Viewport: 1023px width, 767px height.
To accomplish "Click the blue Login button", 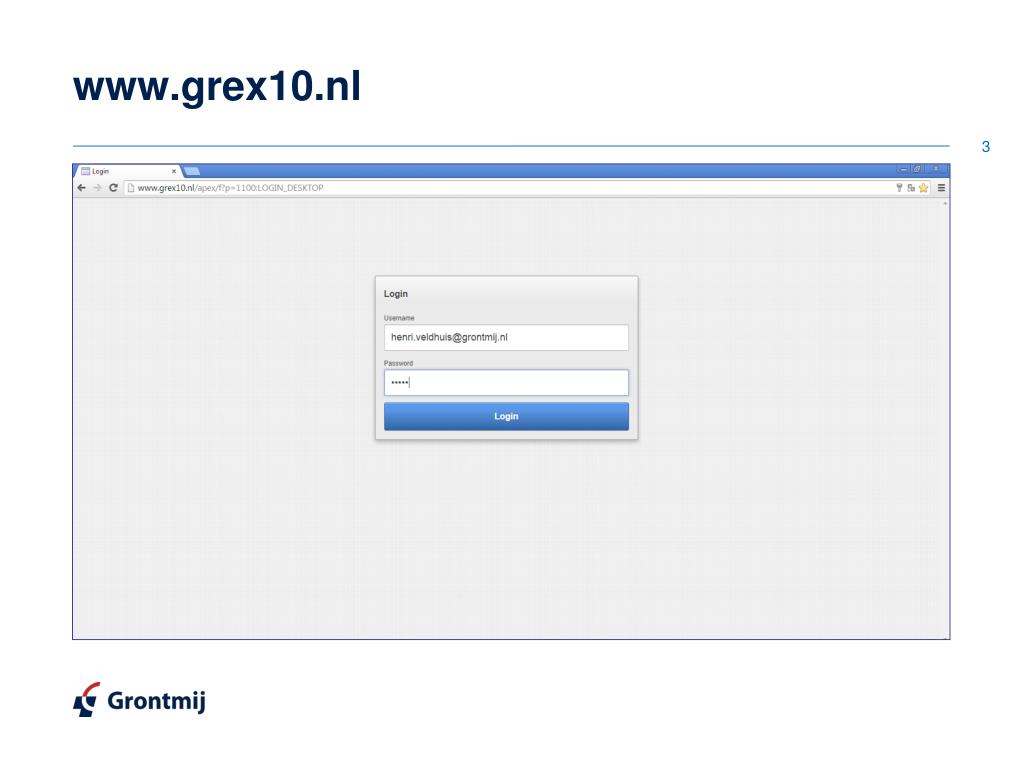I will 506,416.
